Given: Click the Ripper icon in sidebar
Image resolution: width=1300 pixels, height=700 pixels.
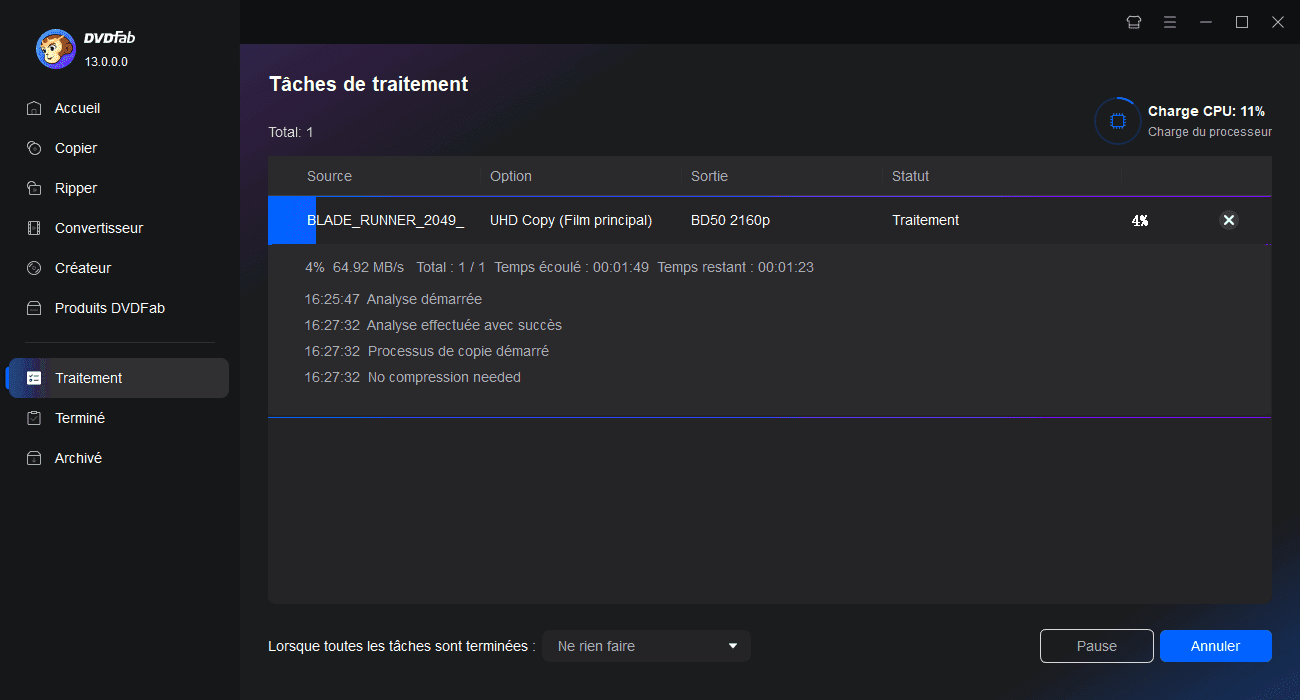Looking at the screenshot, I should point(34,188).
